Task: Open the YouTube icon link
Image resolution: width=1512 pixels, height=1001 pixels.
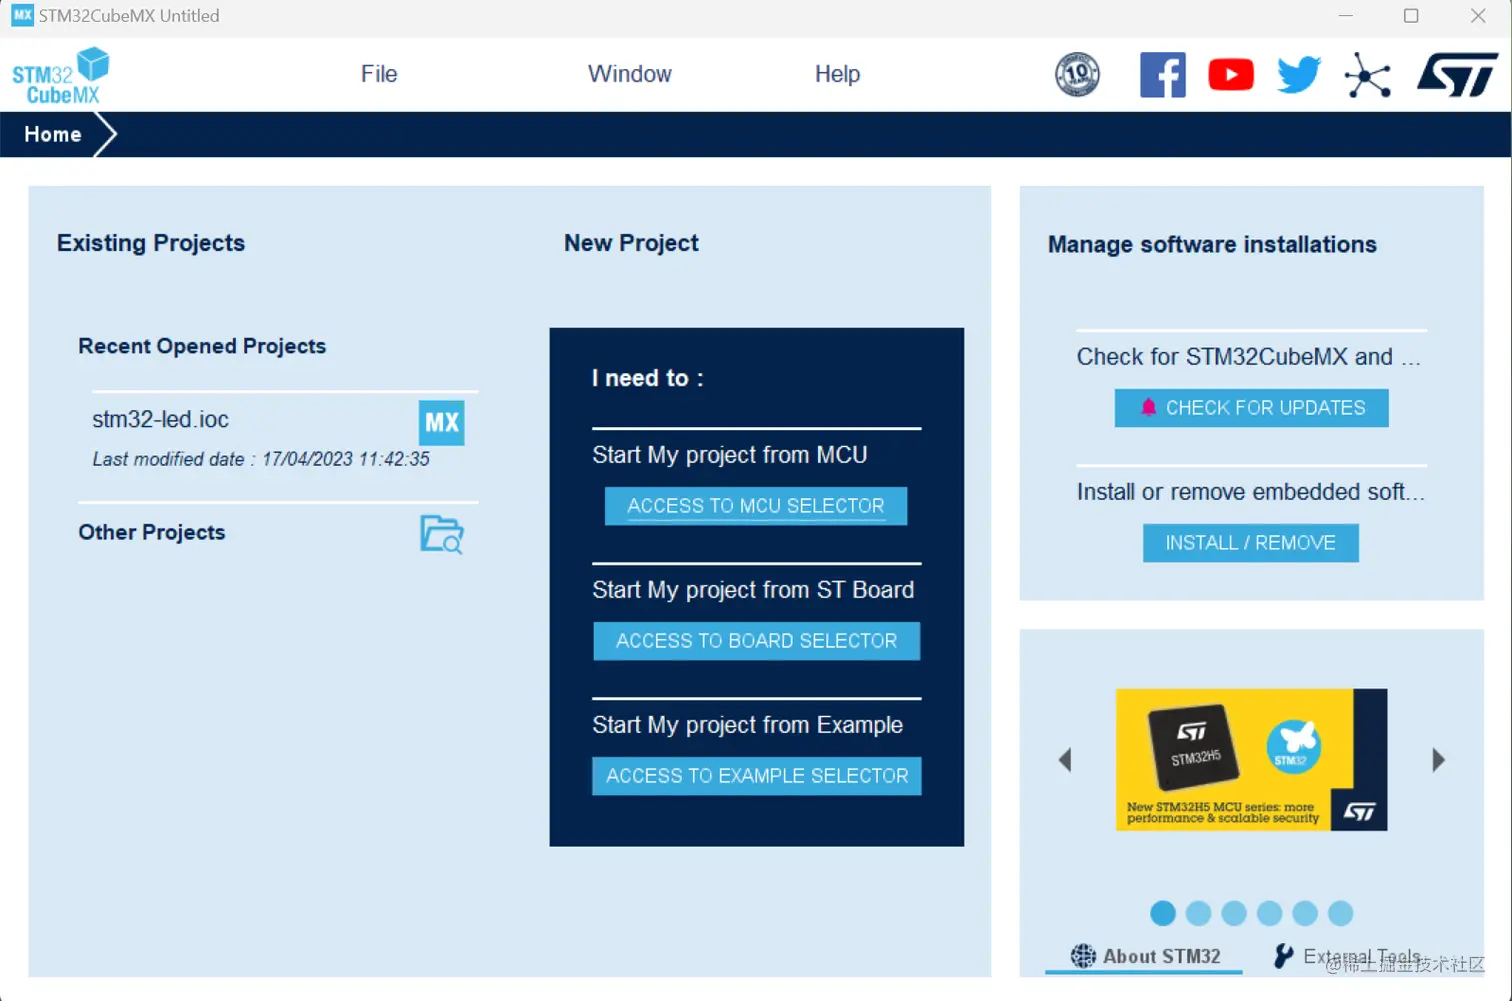Action: (1231, 75)
